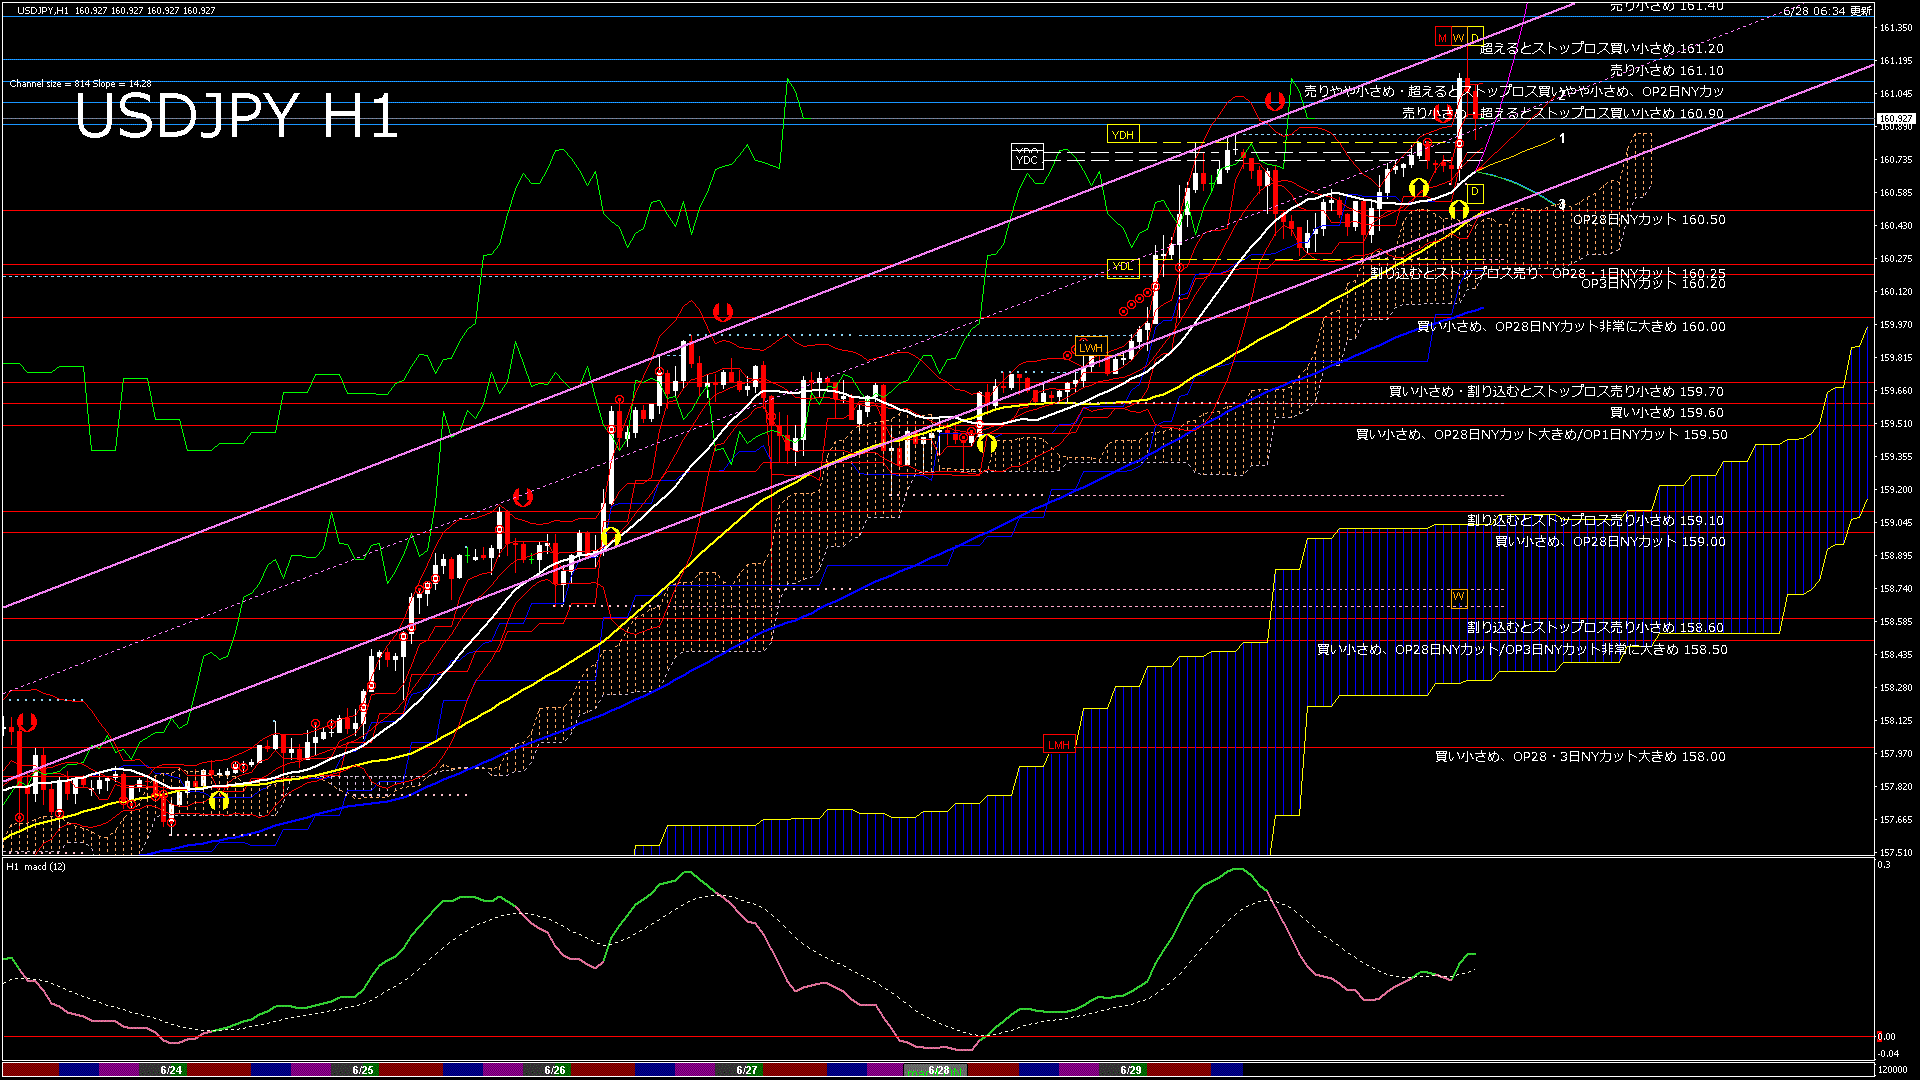
Task: Click yellow buy arrow above the white moving average
Action: (1418, 187)
